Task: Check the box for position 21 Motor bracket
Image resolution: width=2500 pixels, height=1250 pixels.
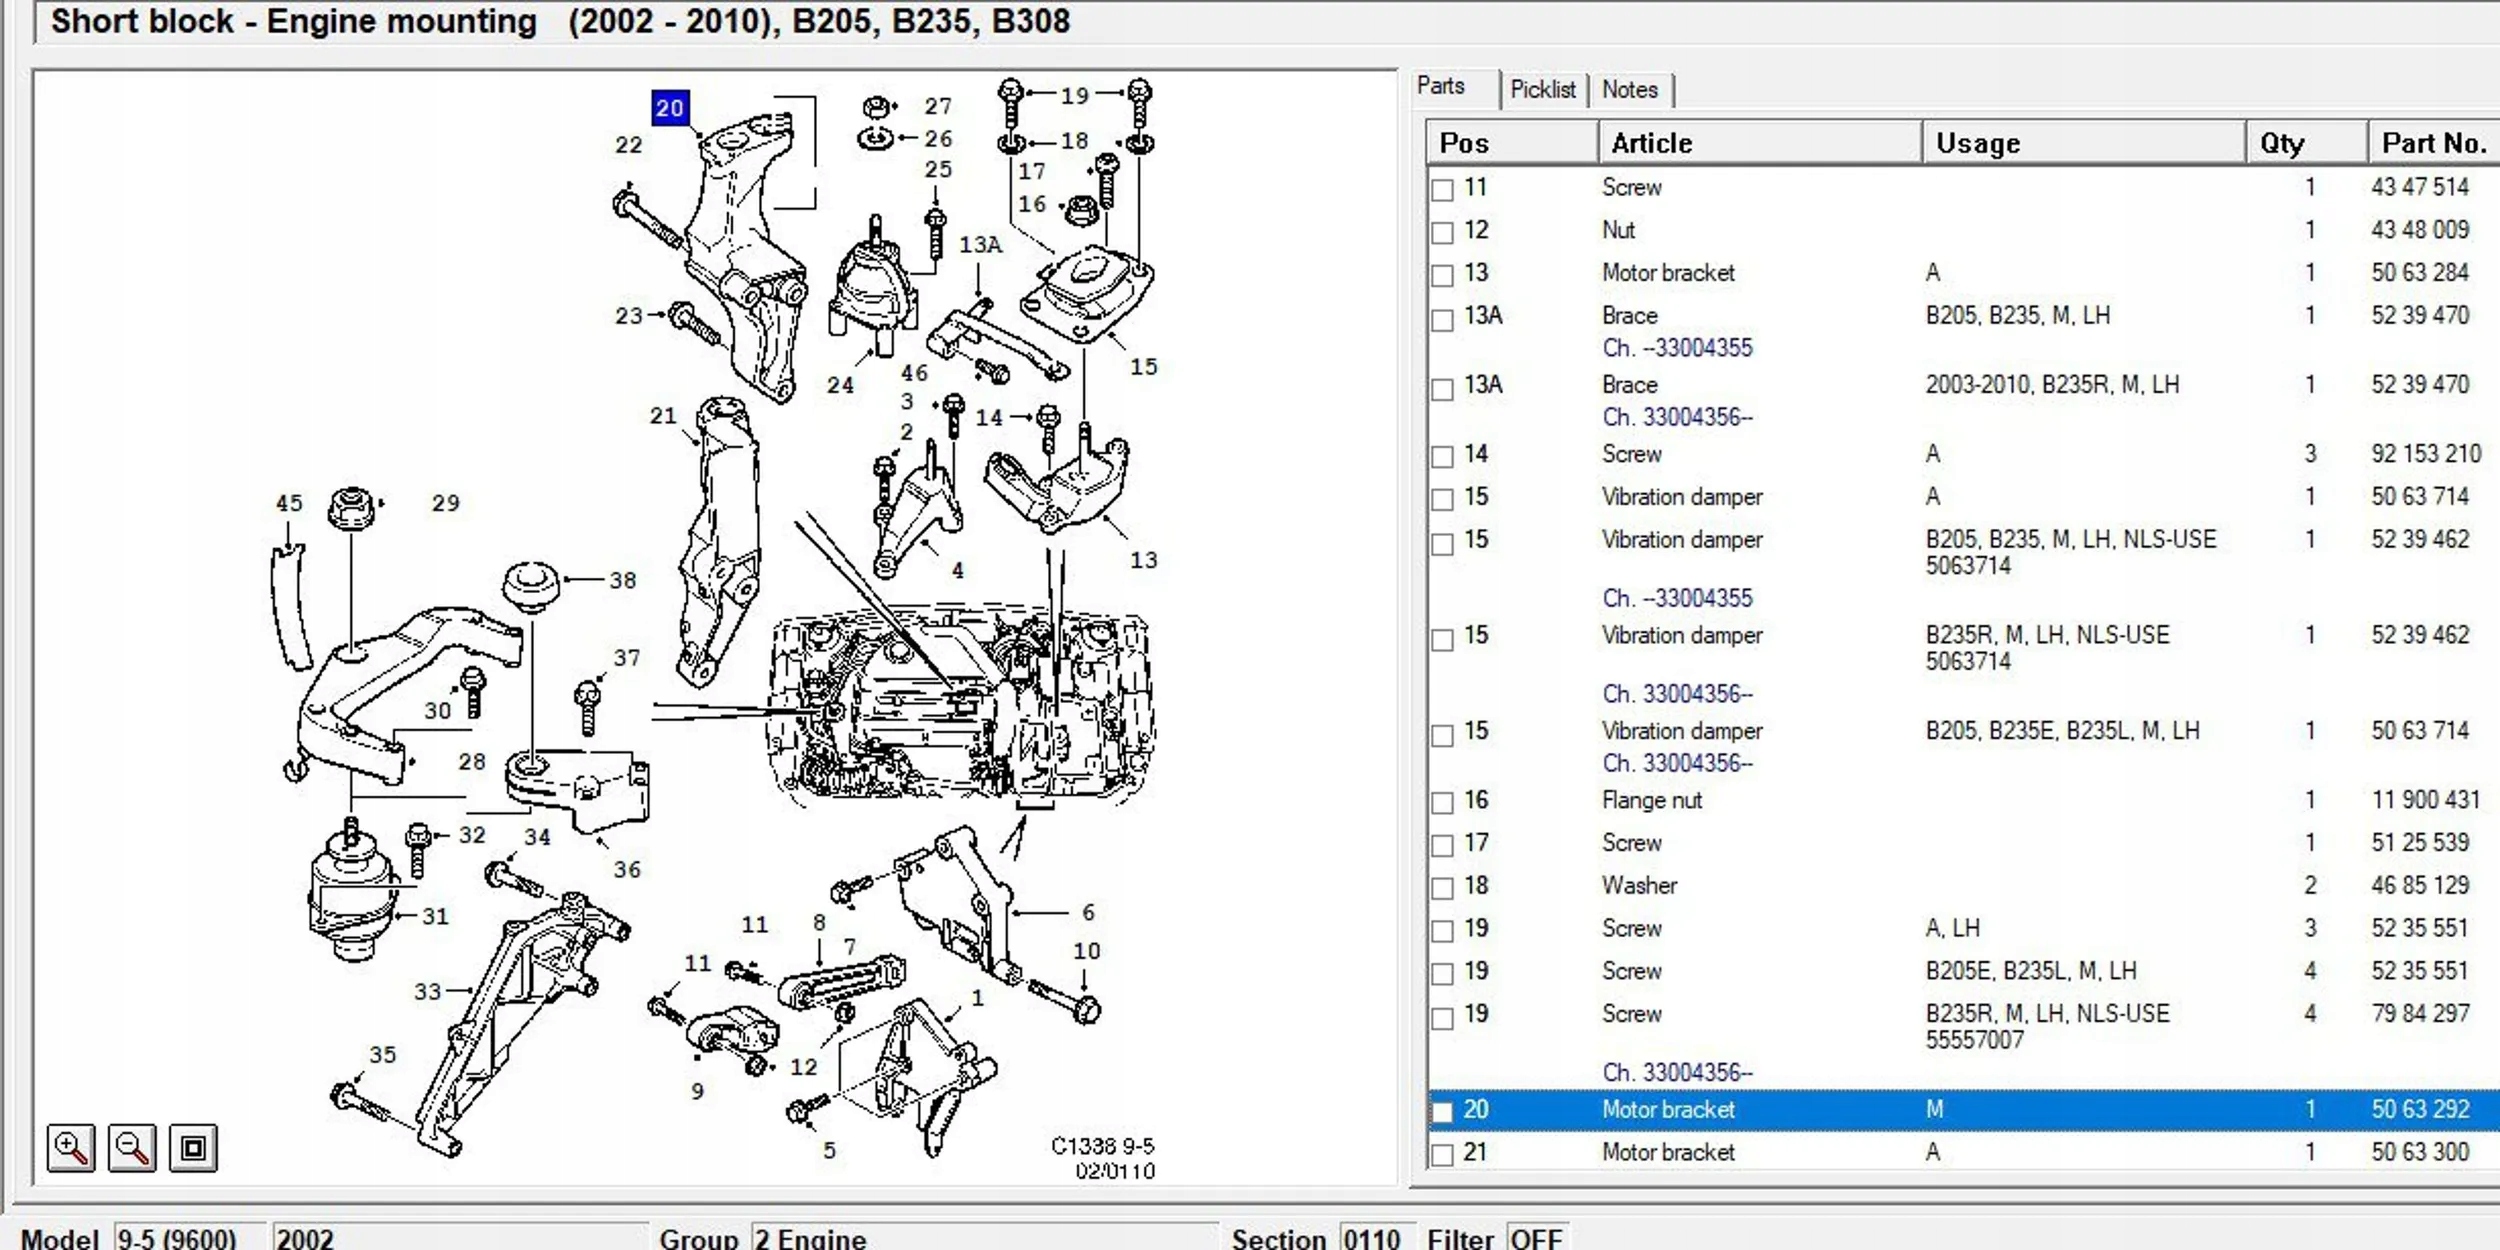Action: click(1442, 1154)
